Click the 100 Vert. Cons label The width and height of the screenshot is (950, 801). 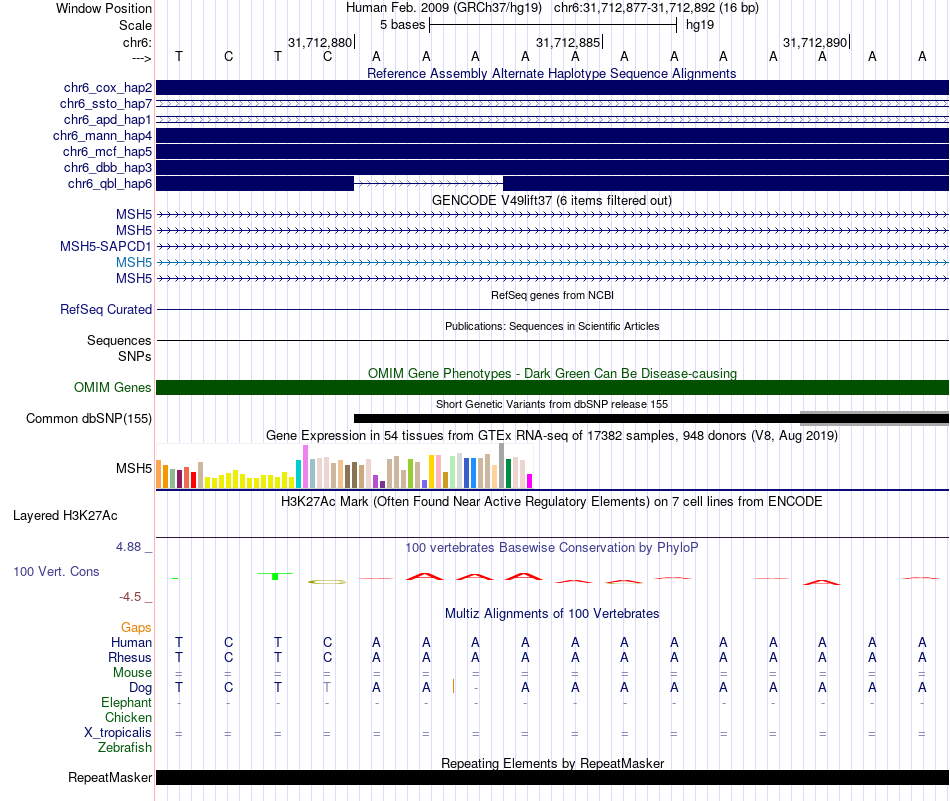tap(56, 571)
